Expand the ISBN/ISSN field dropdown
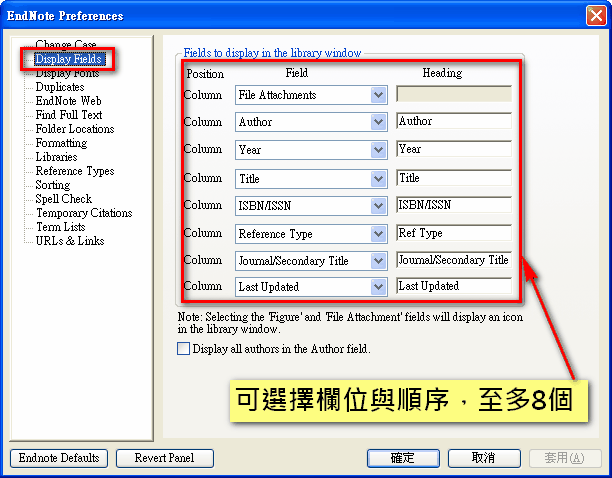Viewport: 612px width, 478px height. [x=378, y=206]
